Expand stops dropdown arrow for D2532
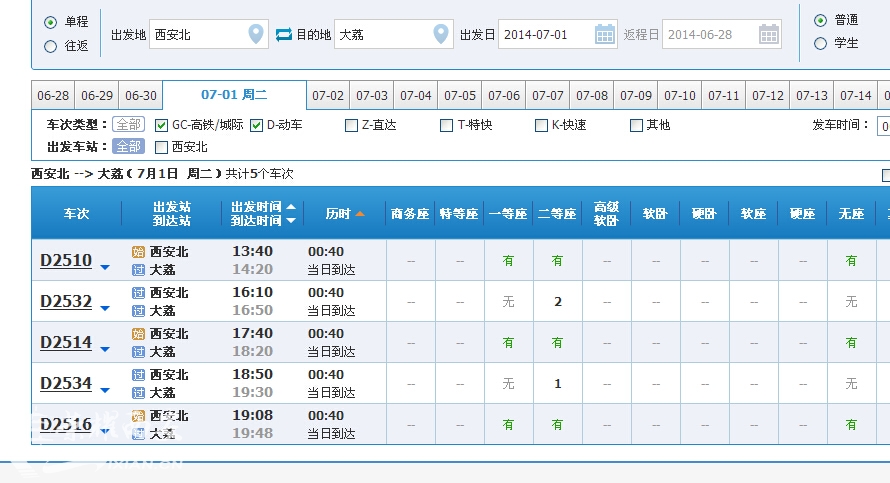The width and height of the screenshot is (890, 483). pos(105,308)
